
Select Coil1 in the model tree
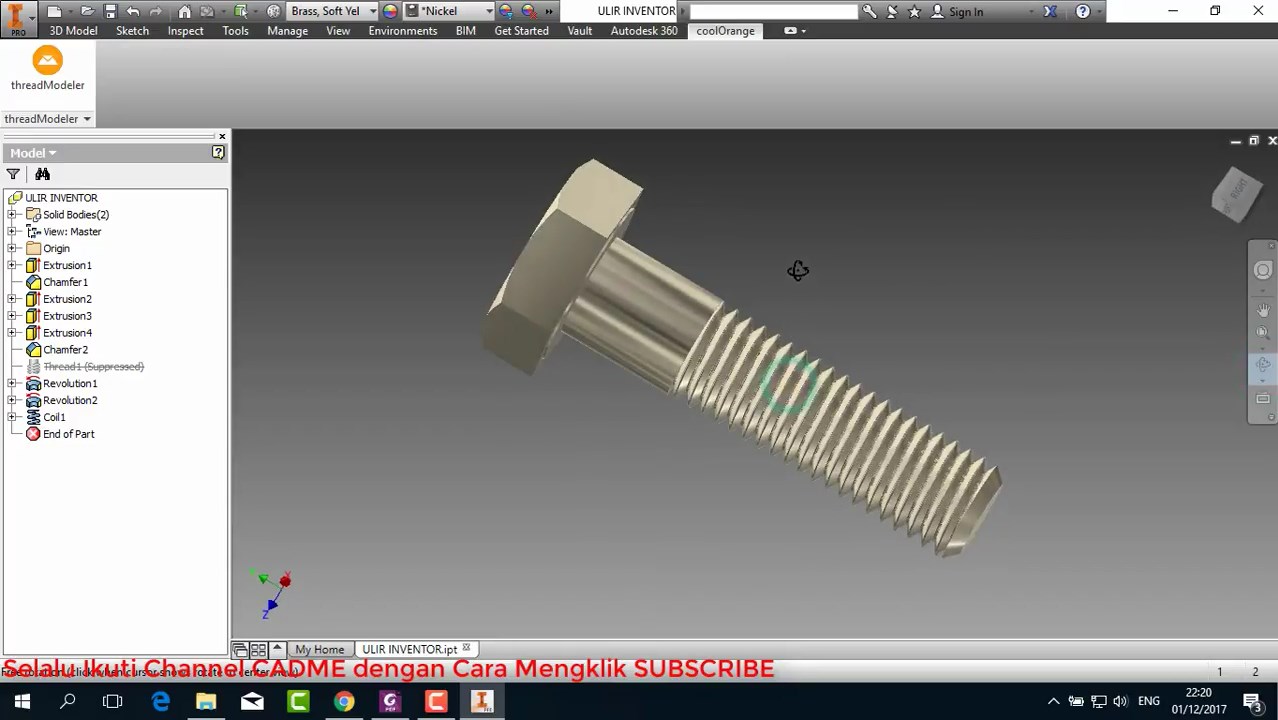click(54, 417)
